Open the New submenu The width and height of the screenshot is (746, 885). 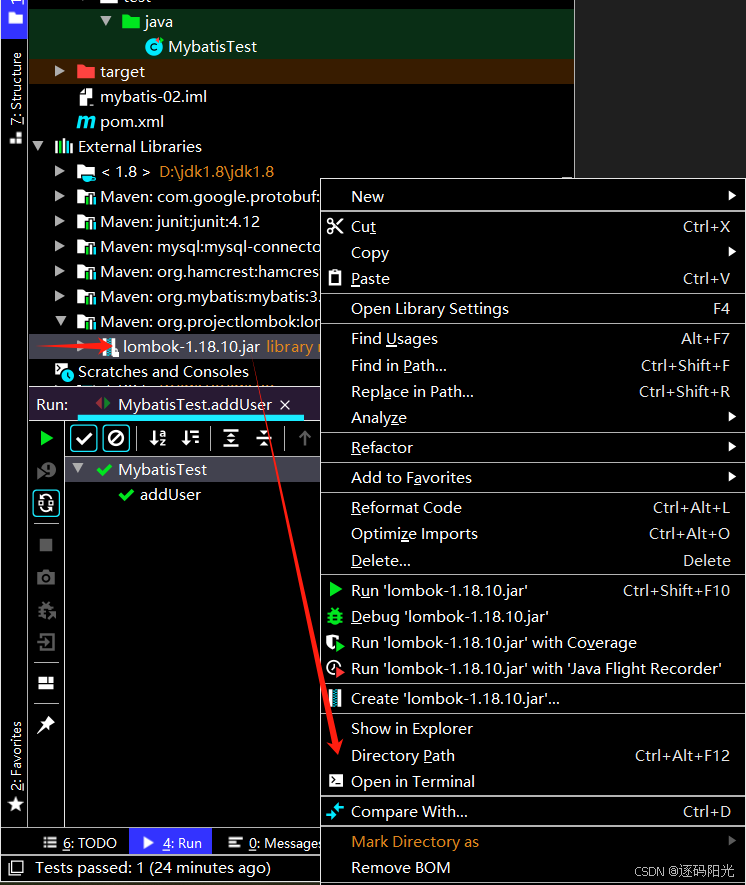[x=533, y=196]
